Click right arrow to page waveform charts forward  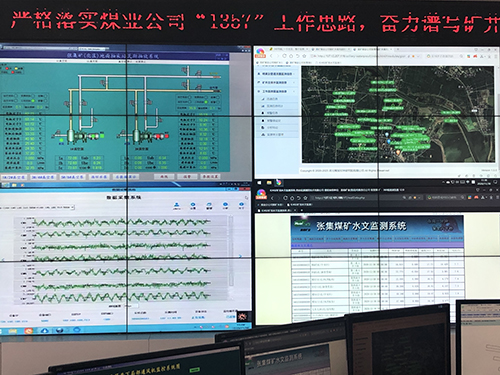tap(240, 256)
